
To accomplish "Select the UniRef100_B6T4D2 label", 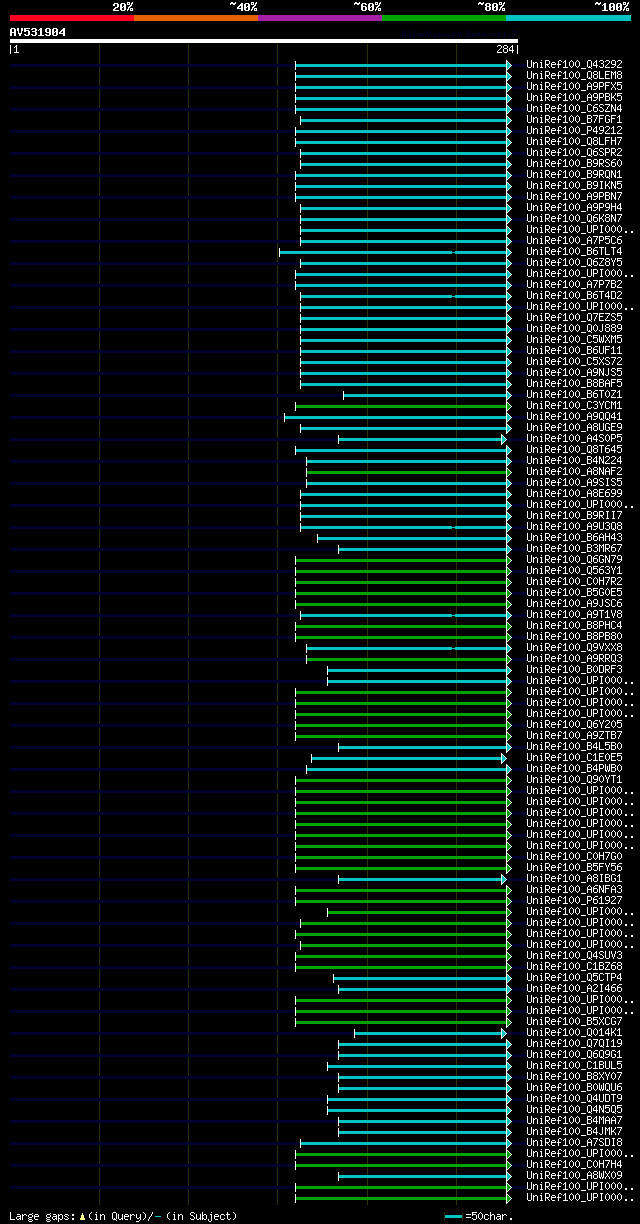I will click(574, 295).
